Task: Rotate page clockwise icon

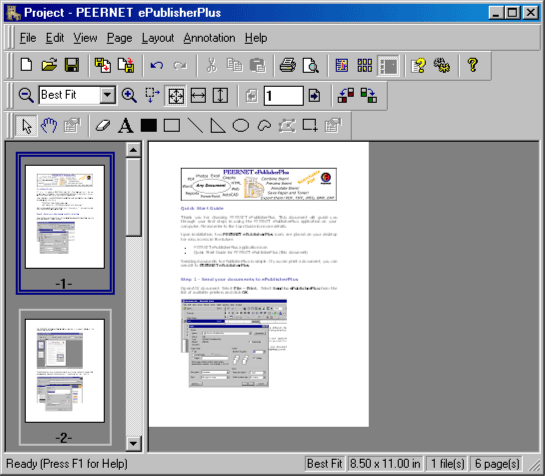Action: 368,95
